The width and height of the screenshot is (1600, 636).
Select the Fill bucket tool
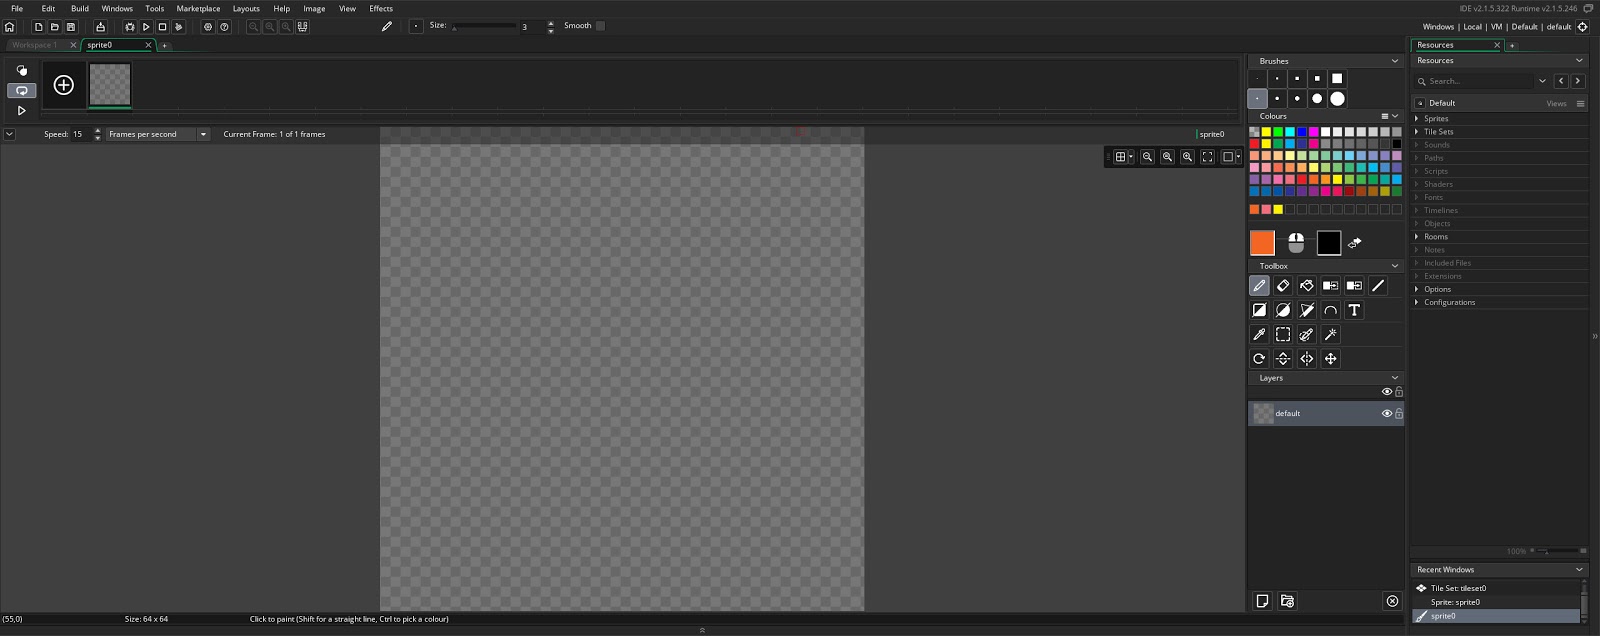1307,286
